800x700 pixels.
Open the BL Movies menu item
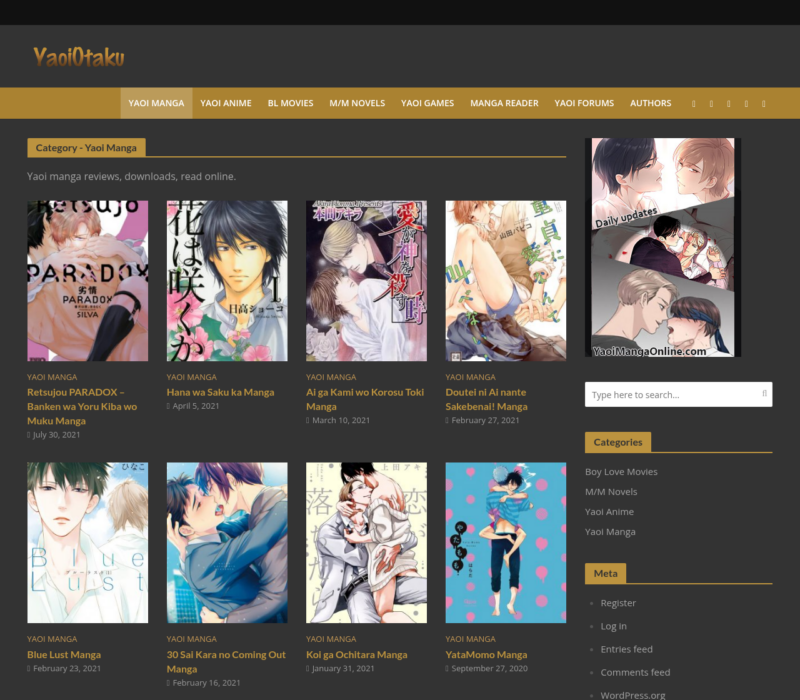290,103
